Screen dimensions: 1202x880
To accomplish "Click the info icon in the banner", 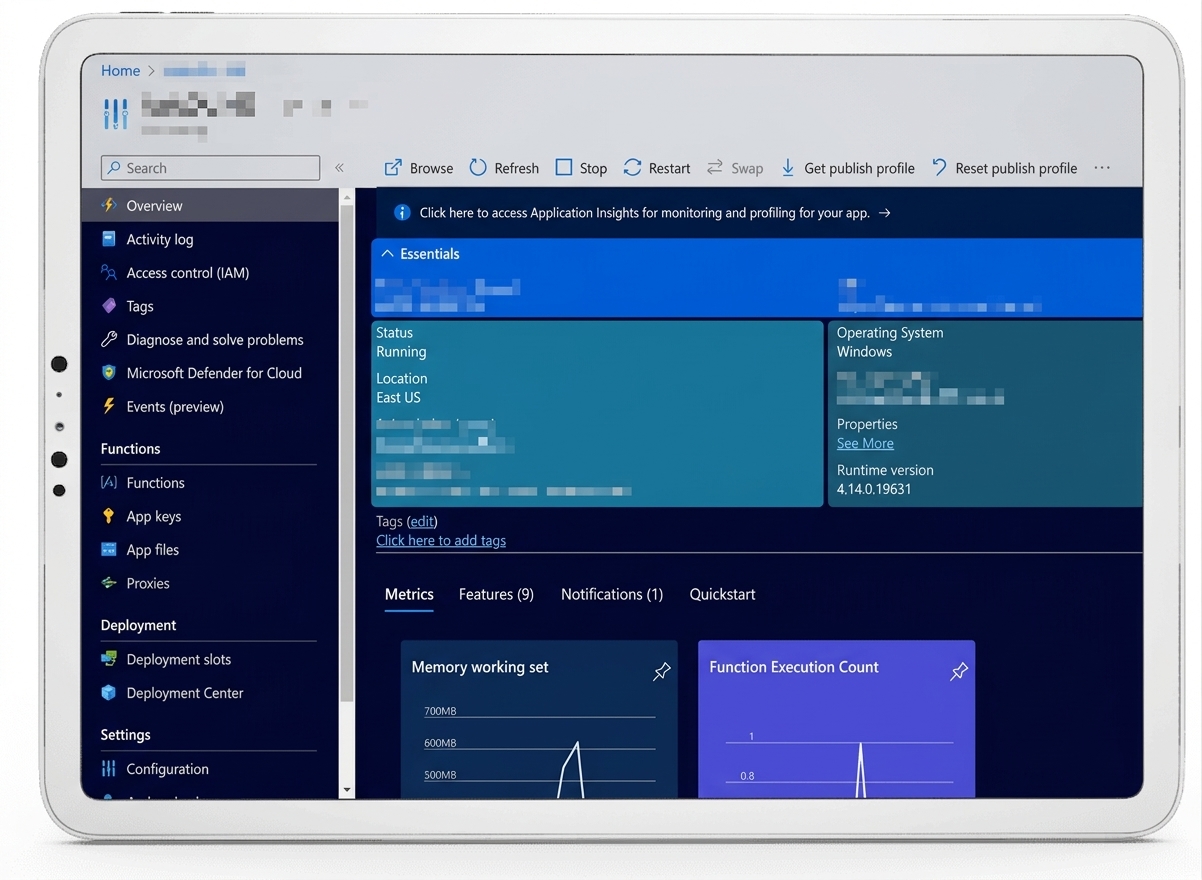I will click(x=402, y=212).
